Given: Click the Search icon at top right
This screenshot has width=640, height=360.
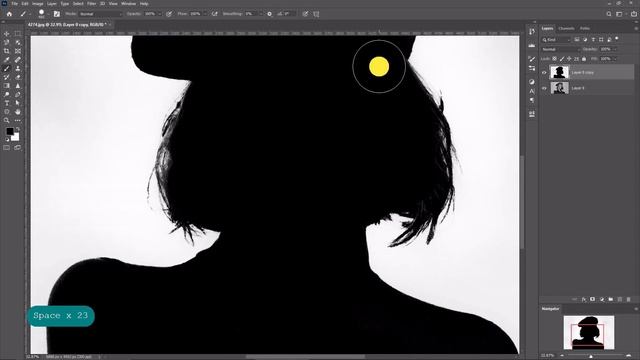Looking at the screenshot, I should [609, 14].
